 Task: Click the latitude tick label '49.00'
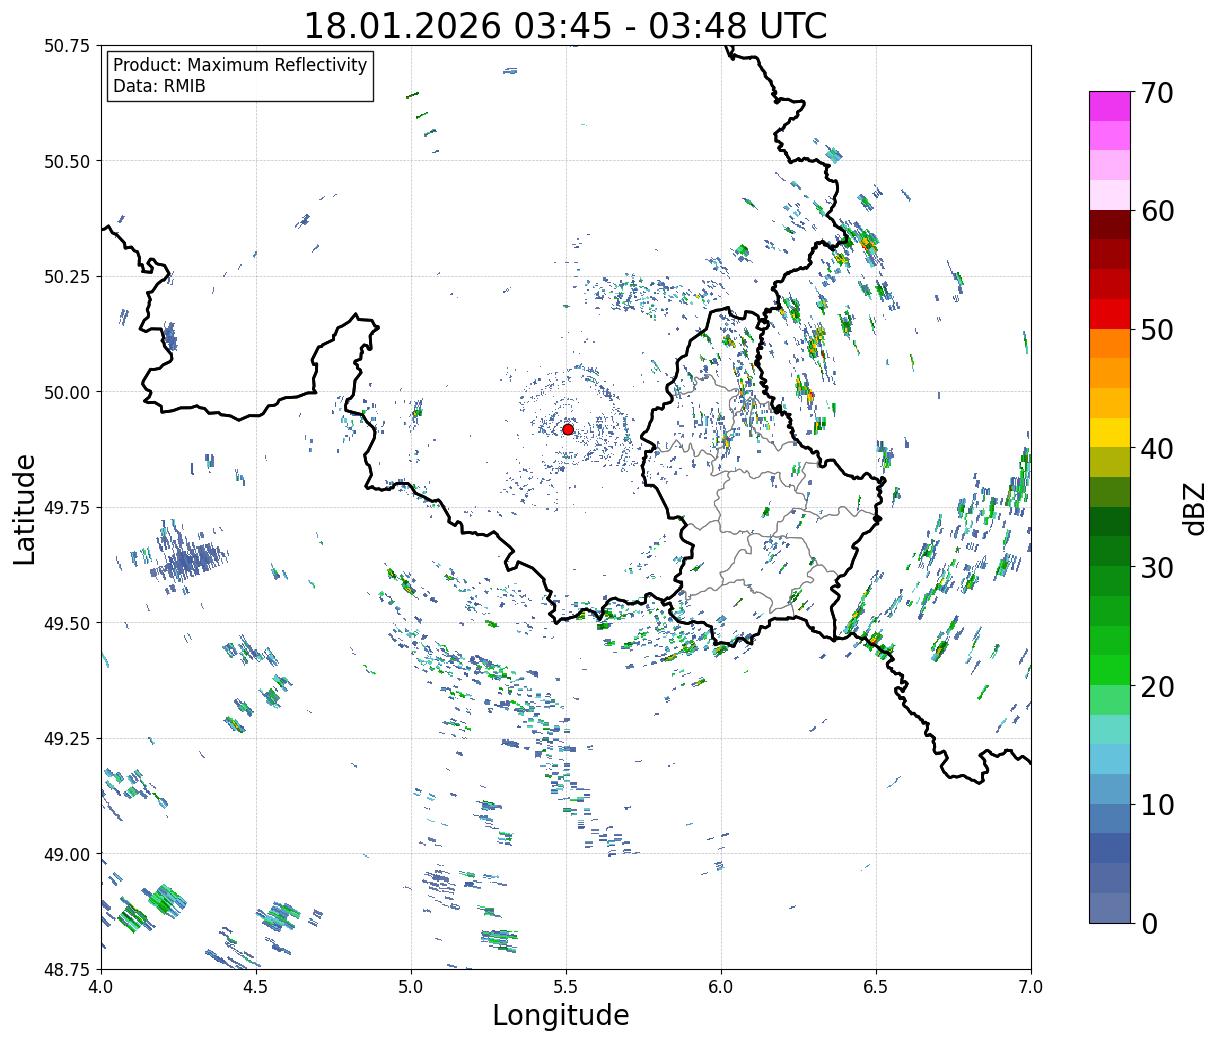coord(66,854)
